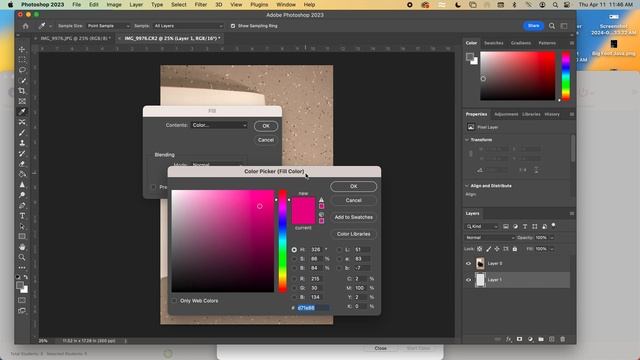Click the Add to Swatches button
640x360 pixels.
(353, 217)
